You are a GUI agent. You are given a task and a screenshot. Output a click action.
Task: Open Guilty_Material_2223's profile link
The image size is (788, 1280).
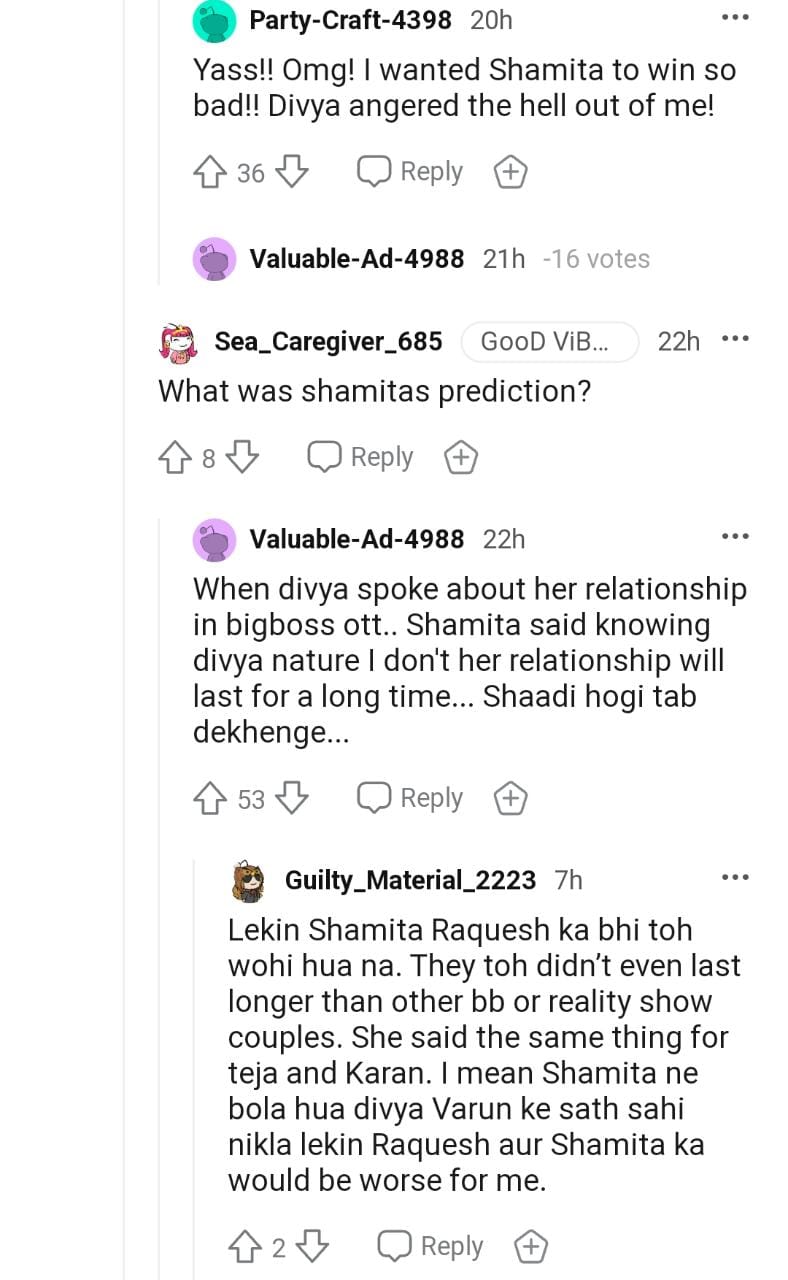(410, 880)
